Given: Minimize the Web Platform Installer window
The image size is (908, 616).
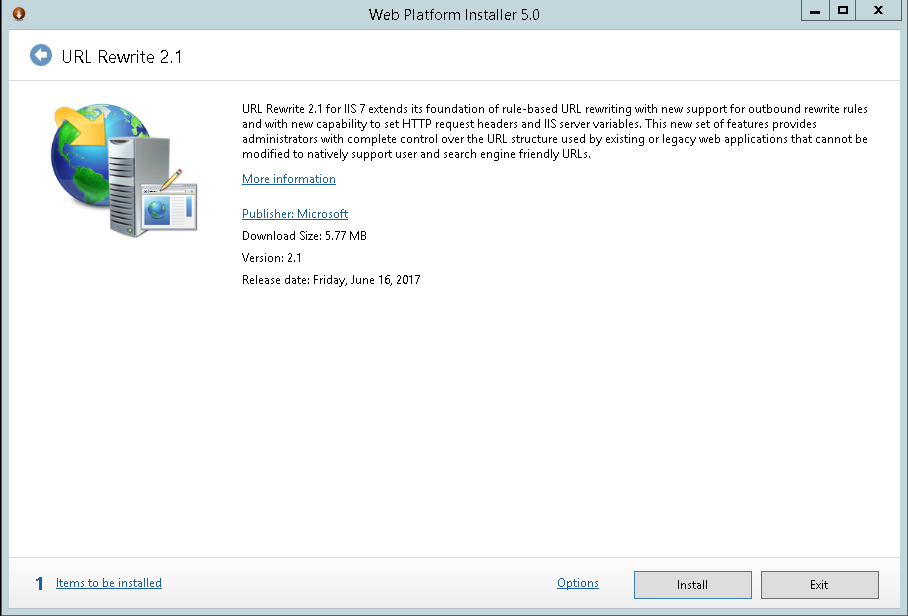Looking at the screenshot, I should tap(815, 10).
